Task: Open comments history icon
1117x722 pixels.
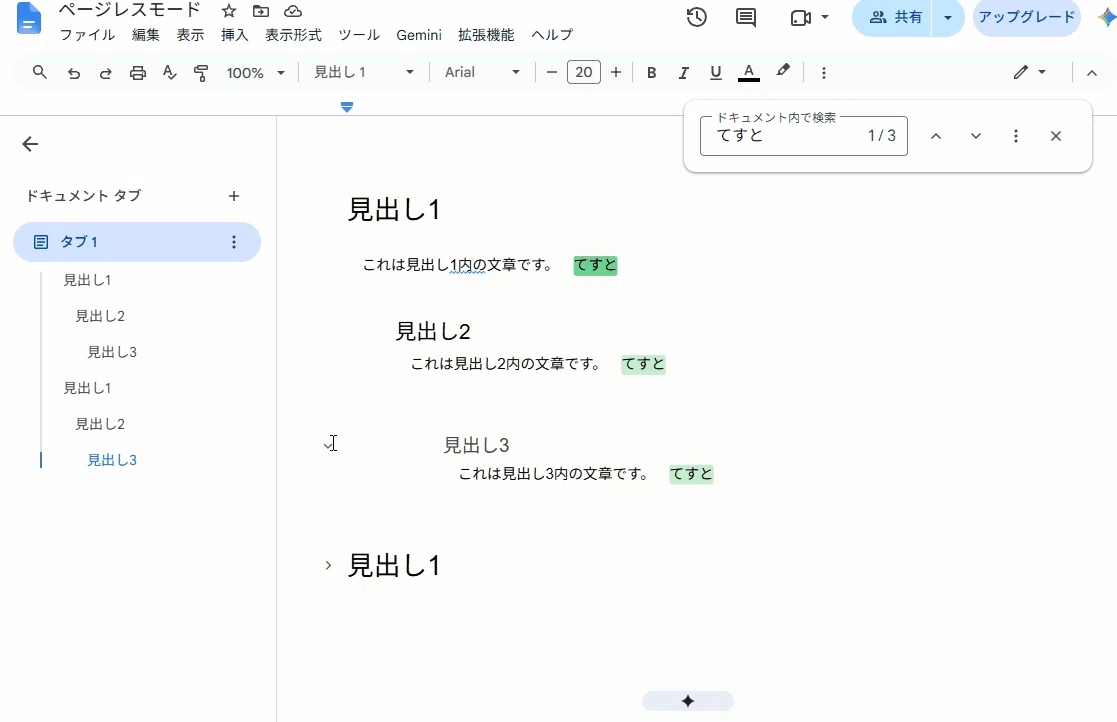Action: click(x=746, y=17)
